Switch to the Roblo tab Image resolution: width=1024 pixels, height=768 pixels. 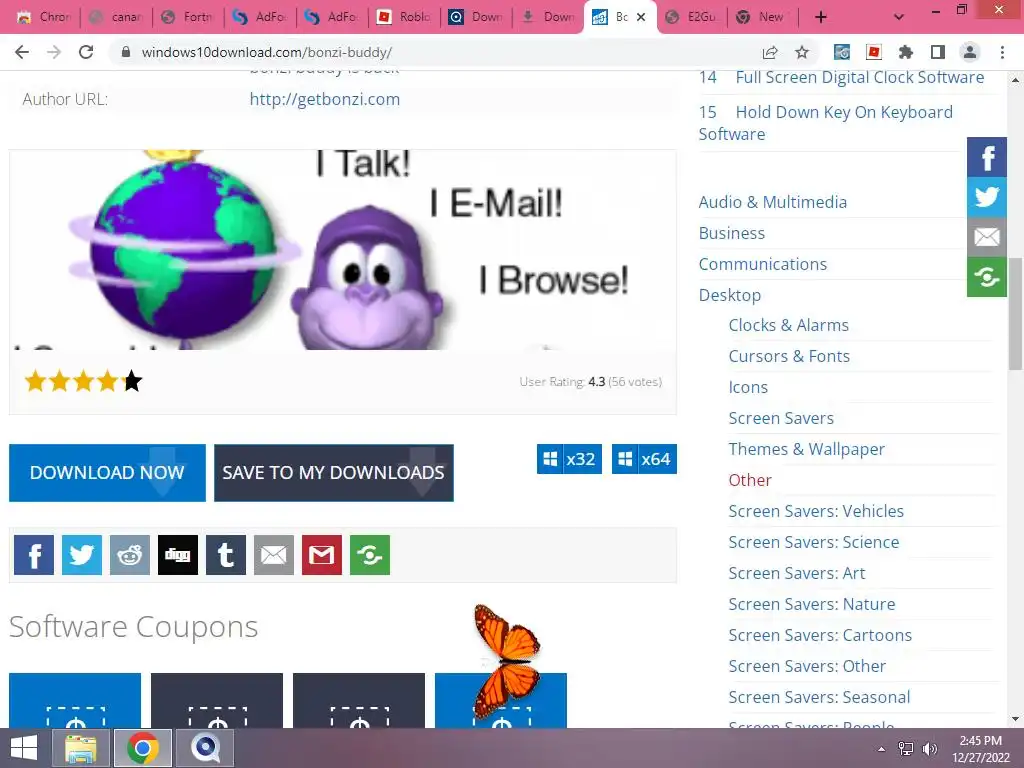pyautogui.click(x=404, y=17)
